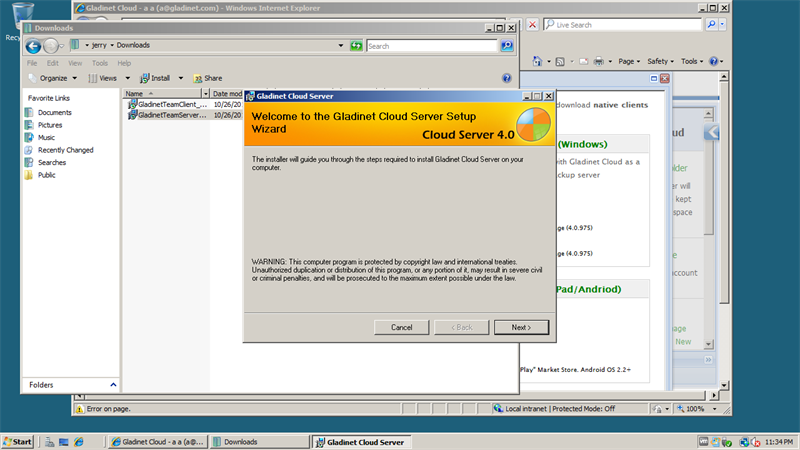Expand the Views dropdown arrow
This screenshot has height=450, width=800.
128,78
